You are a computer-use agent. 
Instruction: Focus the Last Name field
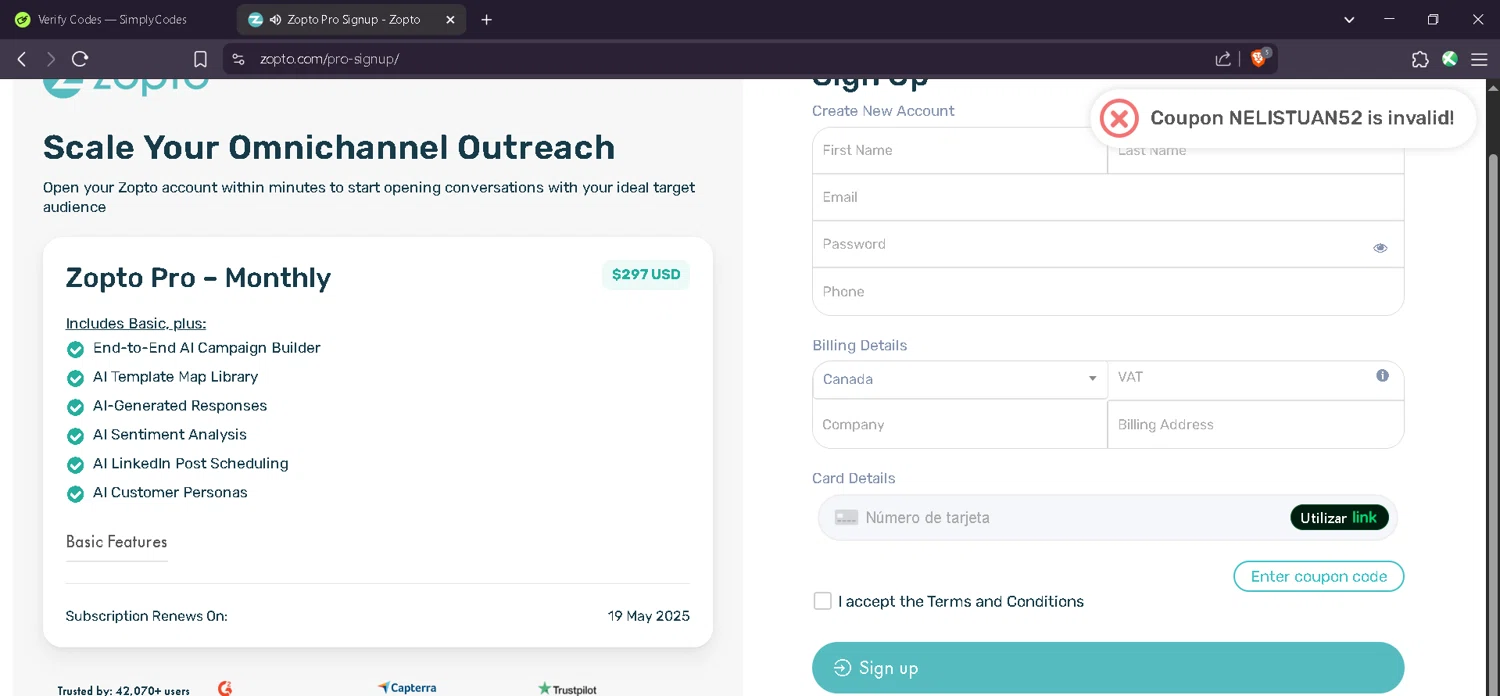(1256, 150)
